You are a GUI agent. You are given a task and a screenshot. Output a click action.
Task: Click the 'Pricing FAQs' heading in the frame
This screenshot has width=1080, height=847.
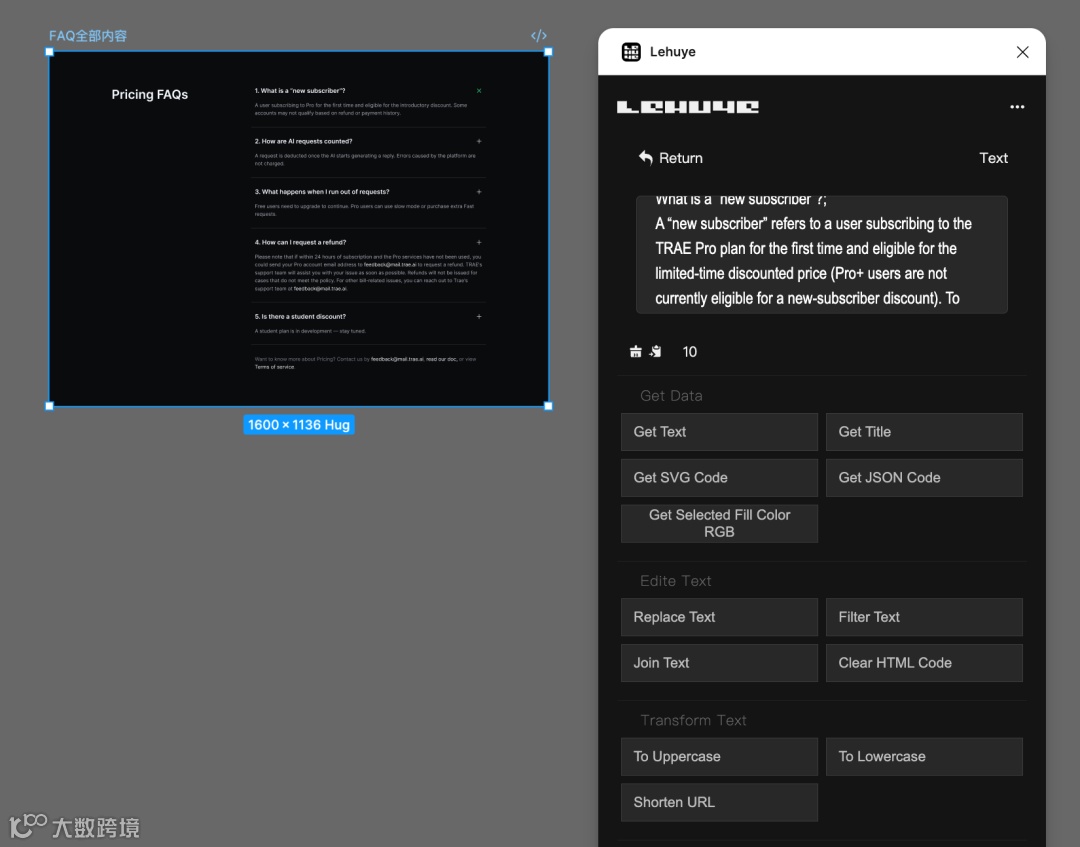point(149,94)
